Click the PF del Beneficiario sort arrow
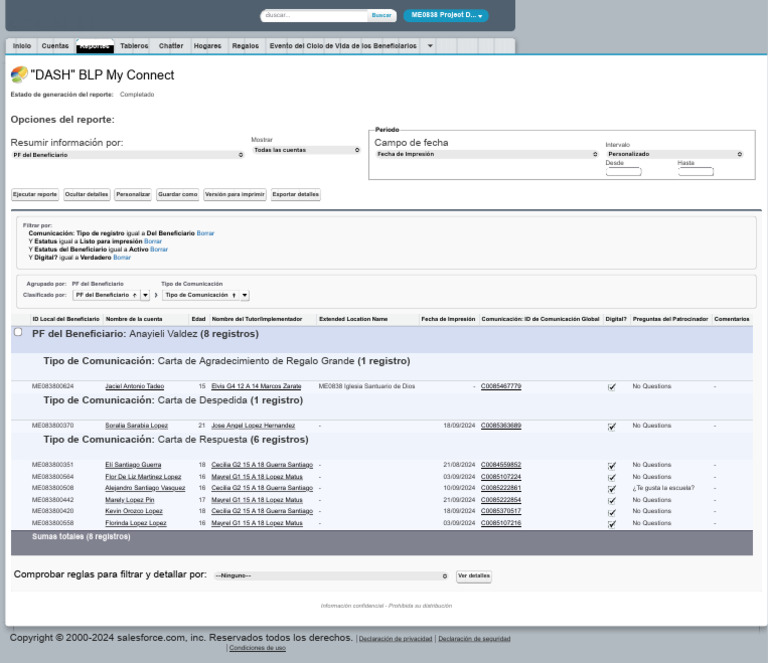 [x=135, y=296]
